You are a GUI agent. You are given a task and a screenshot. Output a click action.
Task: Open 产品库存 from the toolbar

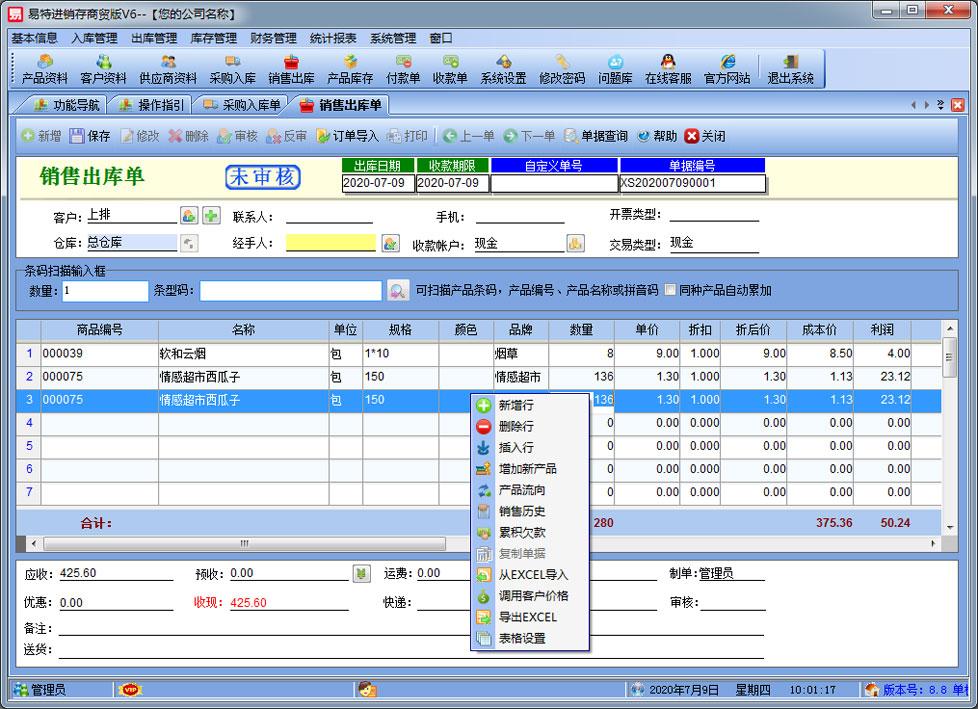350,69
